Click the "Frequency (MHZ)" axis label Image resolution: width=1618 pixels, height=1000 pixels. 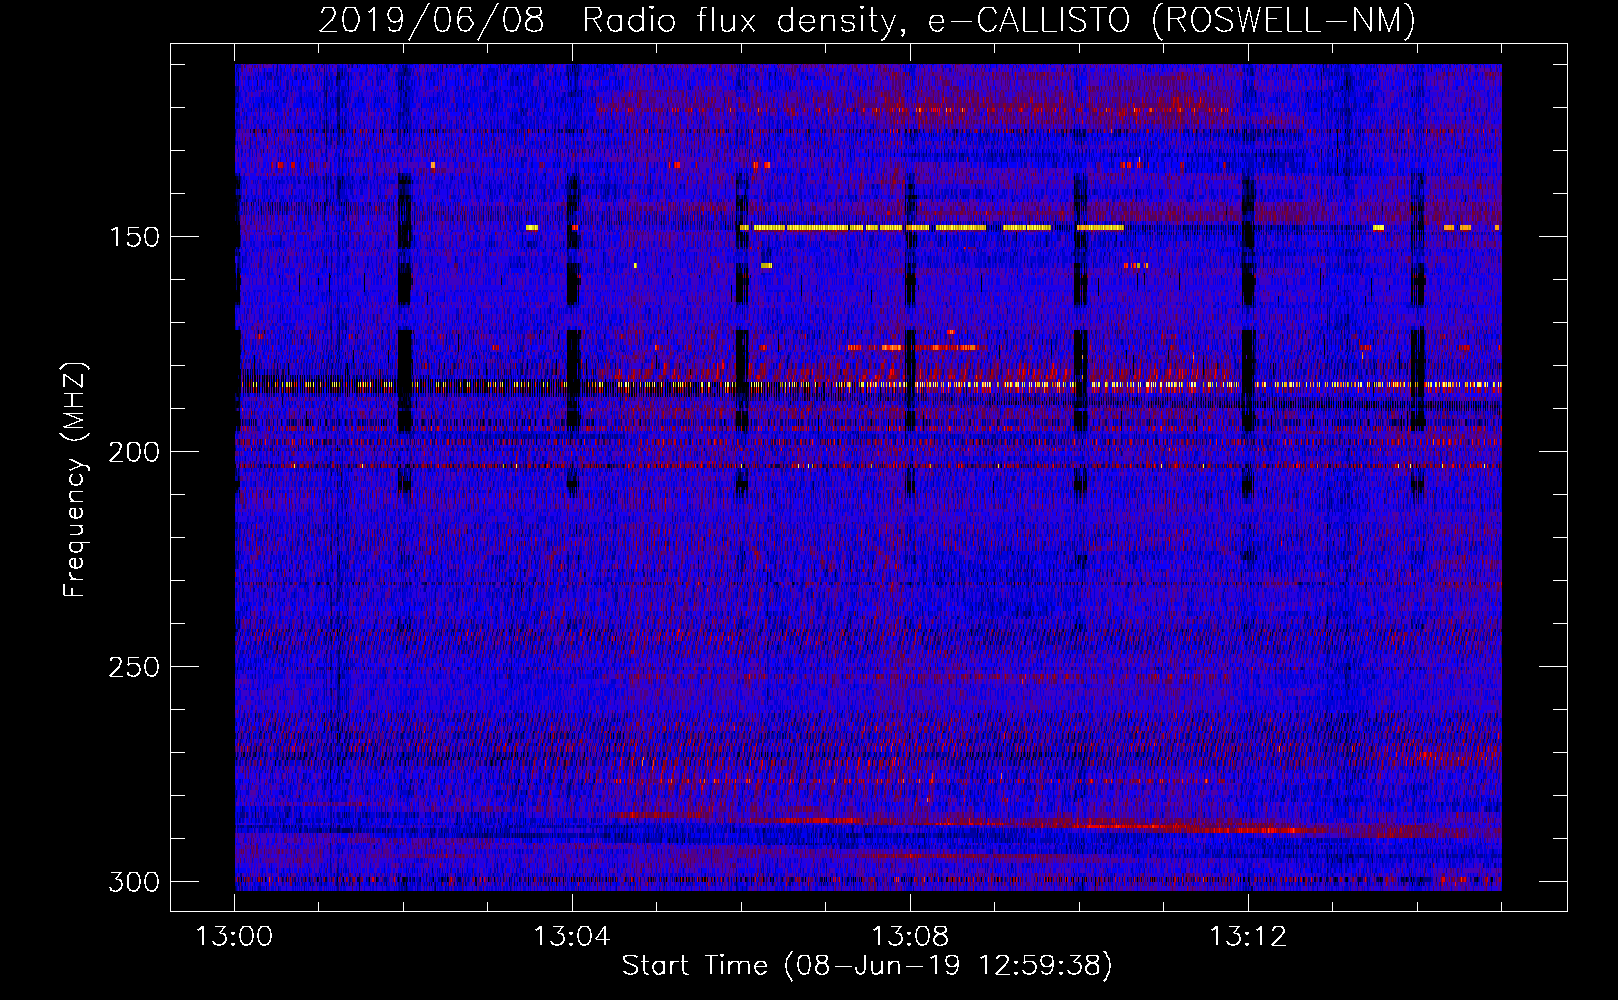click(x=76, y=479)
